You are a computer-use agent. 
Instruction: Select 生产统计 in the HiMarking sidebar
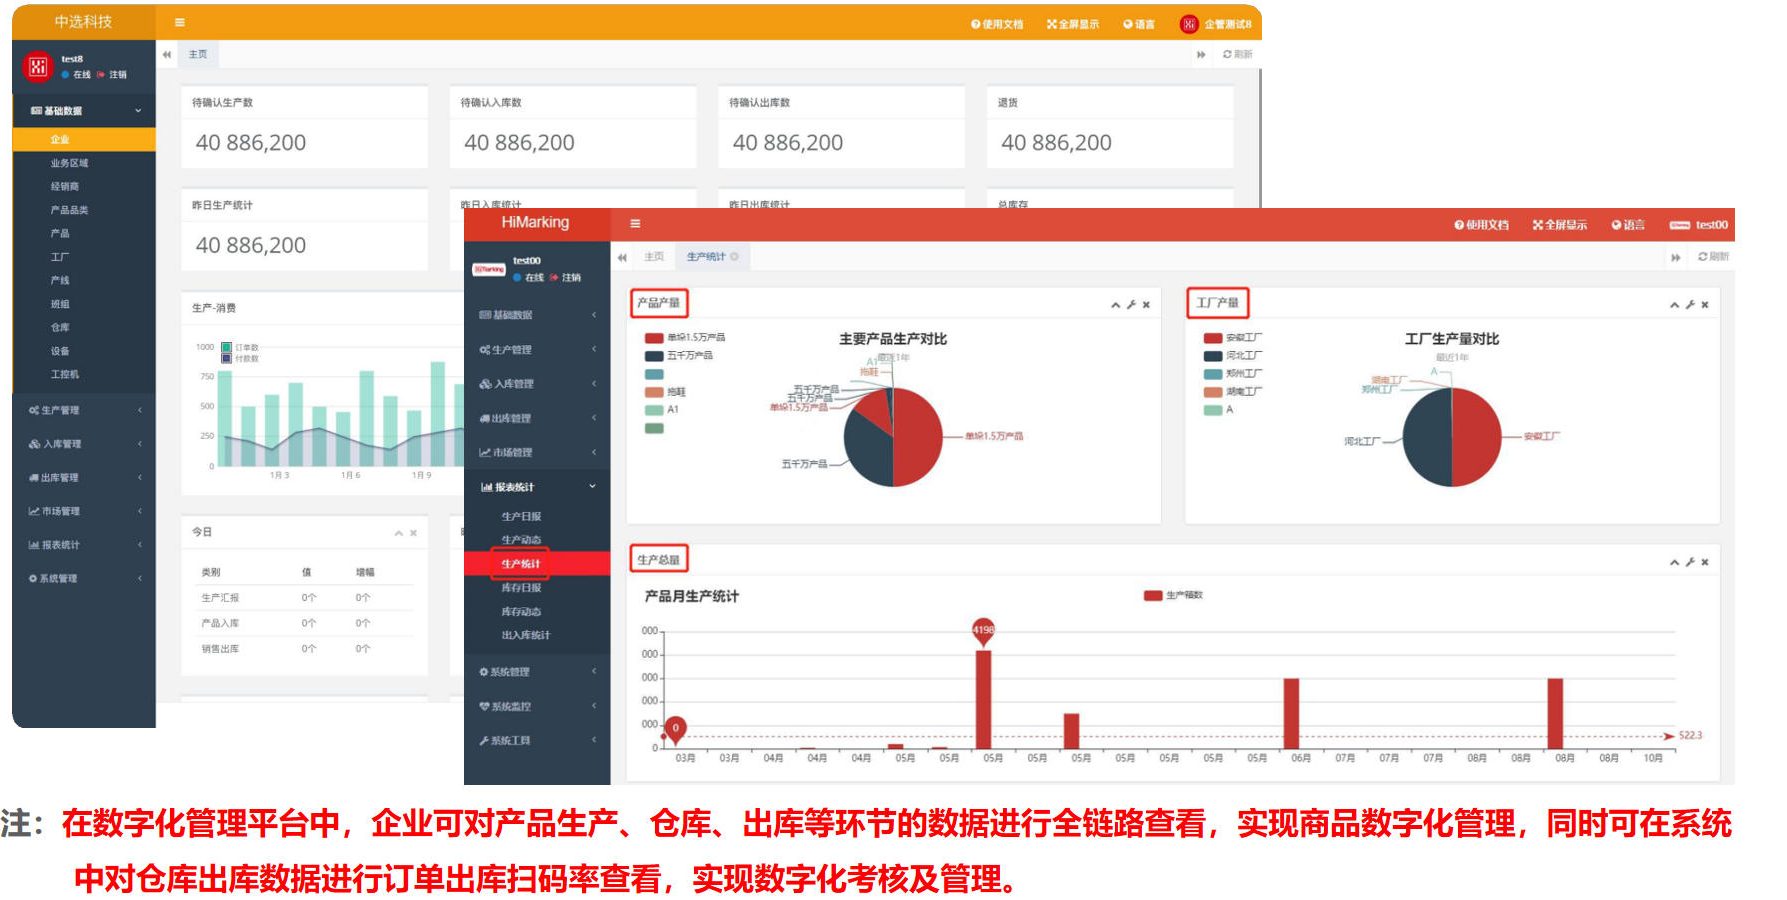pos(521,564)
